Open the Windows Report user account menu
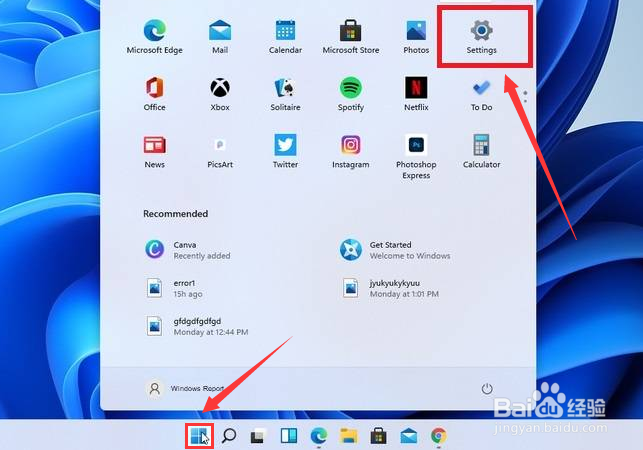643x450 pixels. point(186,388)
